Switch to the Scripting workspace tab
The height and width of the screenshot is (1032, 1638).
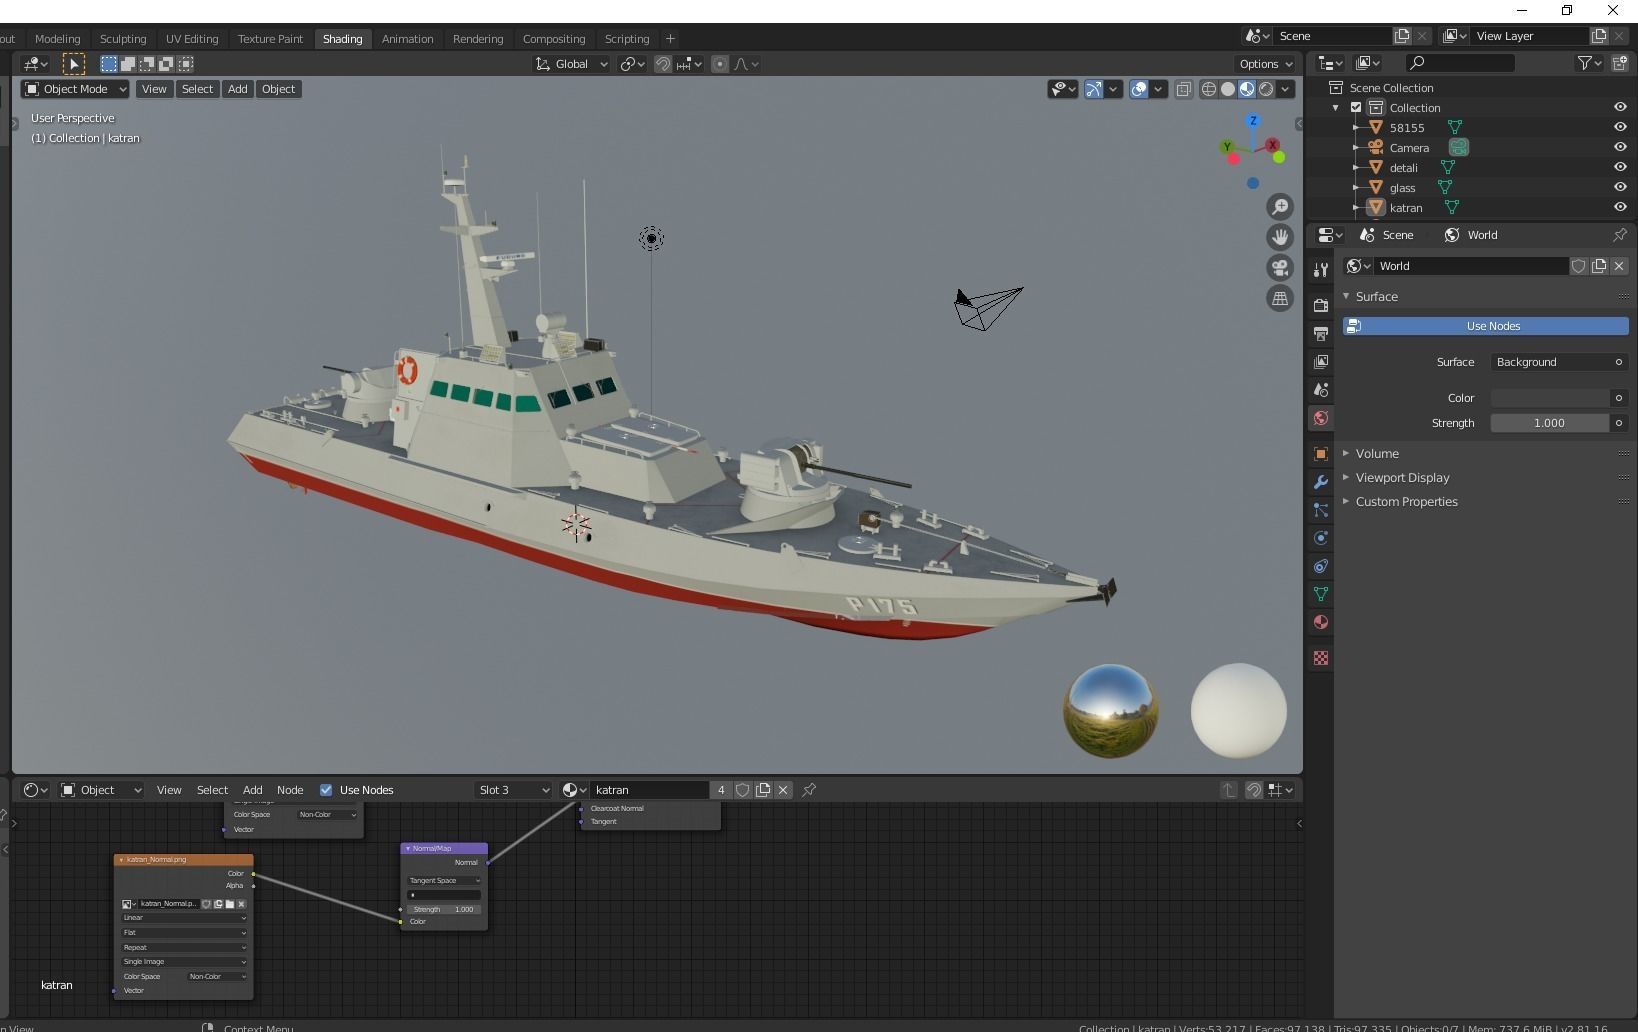627,39
